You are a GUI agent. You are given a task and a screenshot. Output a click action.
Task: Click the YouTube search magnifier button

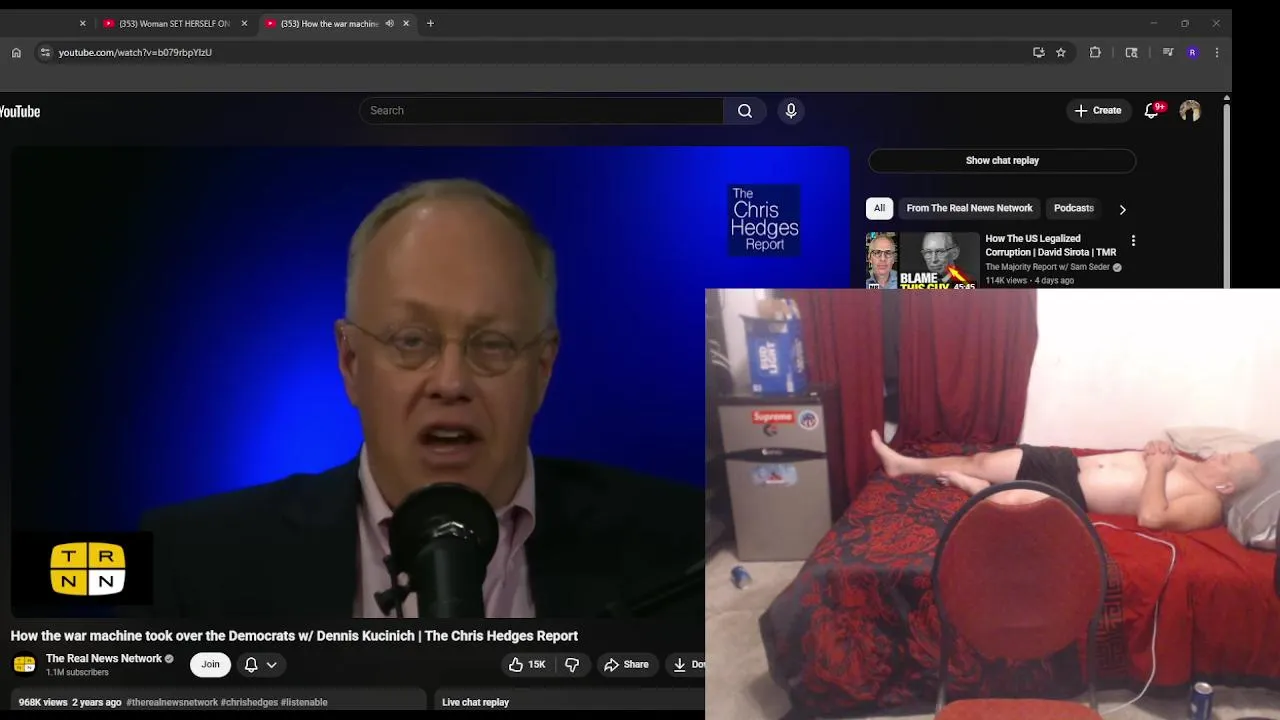coord(745,111)
